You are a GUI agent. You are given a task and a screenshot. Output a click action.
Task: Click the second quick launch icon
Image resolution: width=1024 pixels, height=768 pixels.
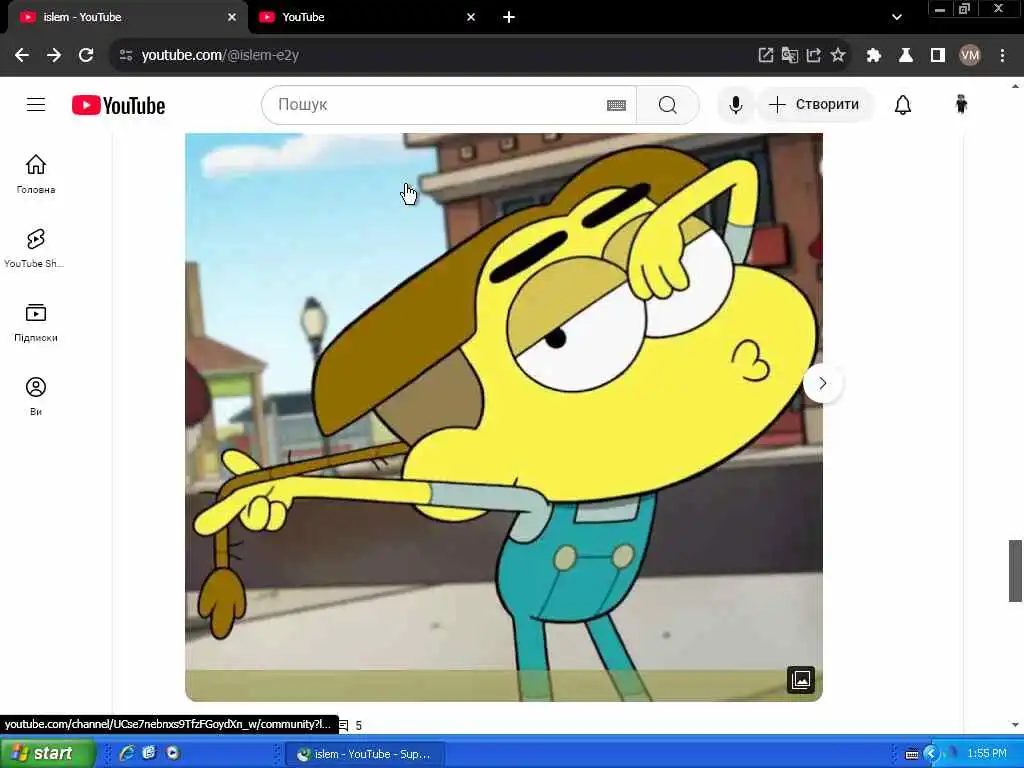[x=150, y=753]
